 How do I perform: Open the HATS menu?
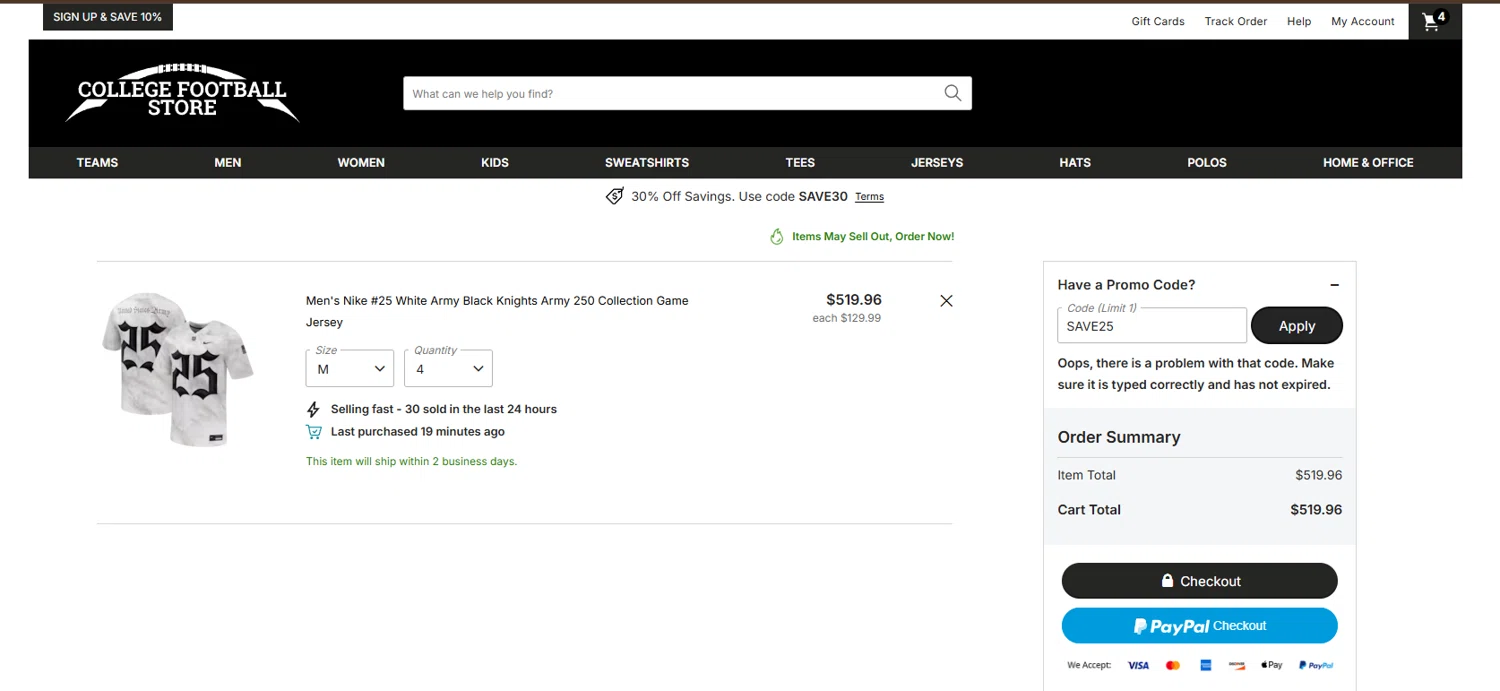pyautogui.click(x=1075, y=162)
